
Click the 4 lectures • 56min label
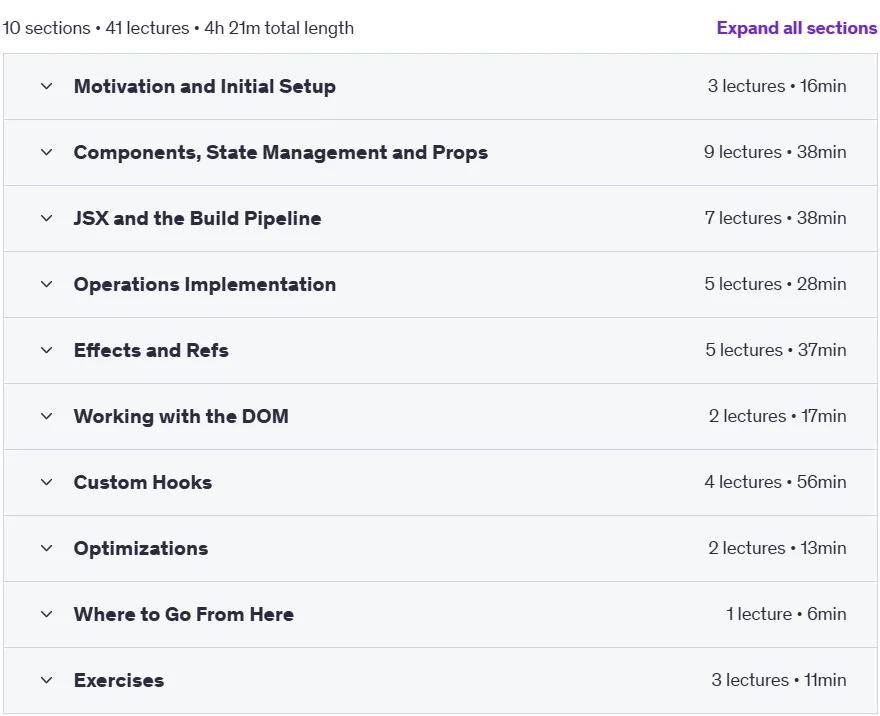[775, 482]
